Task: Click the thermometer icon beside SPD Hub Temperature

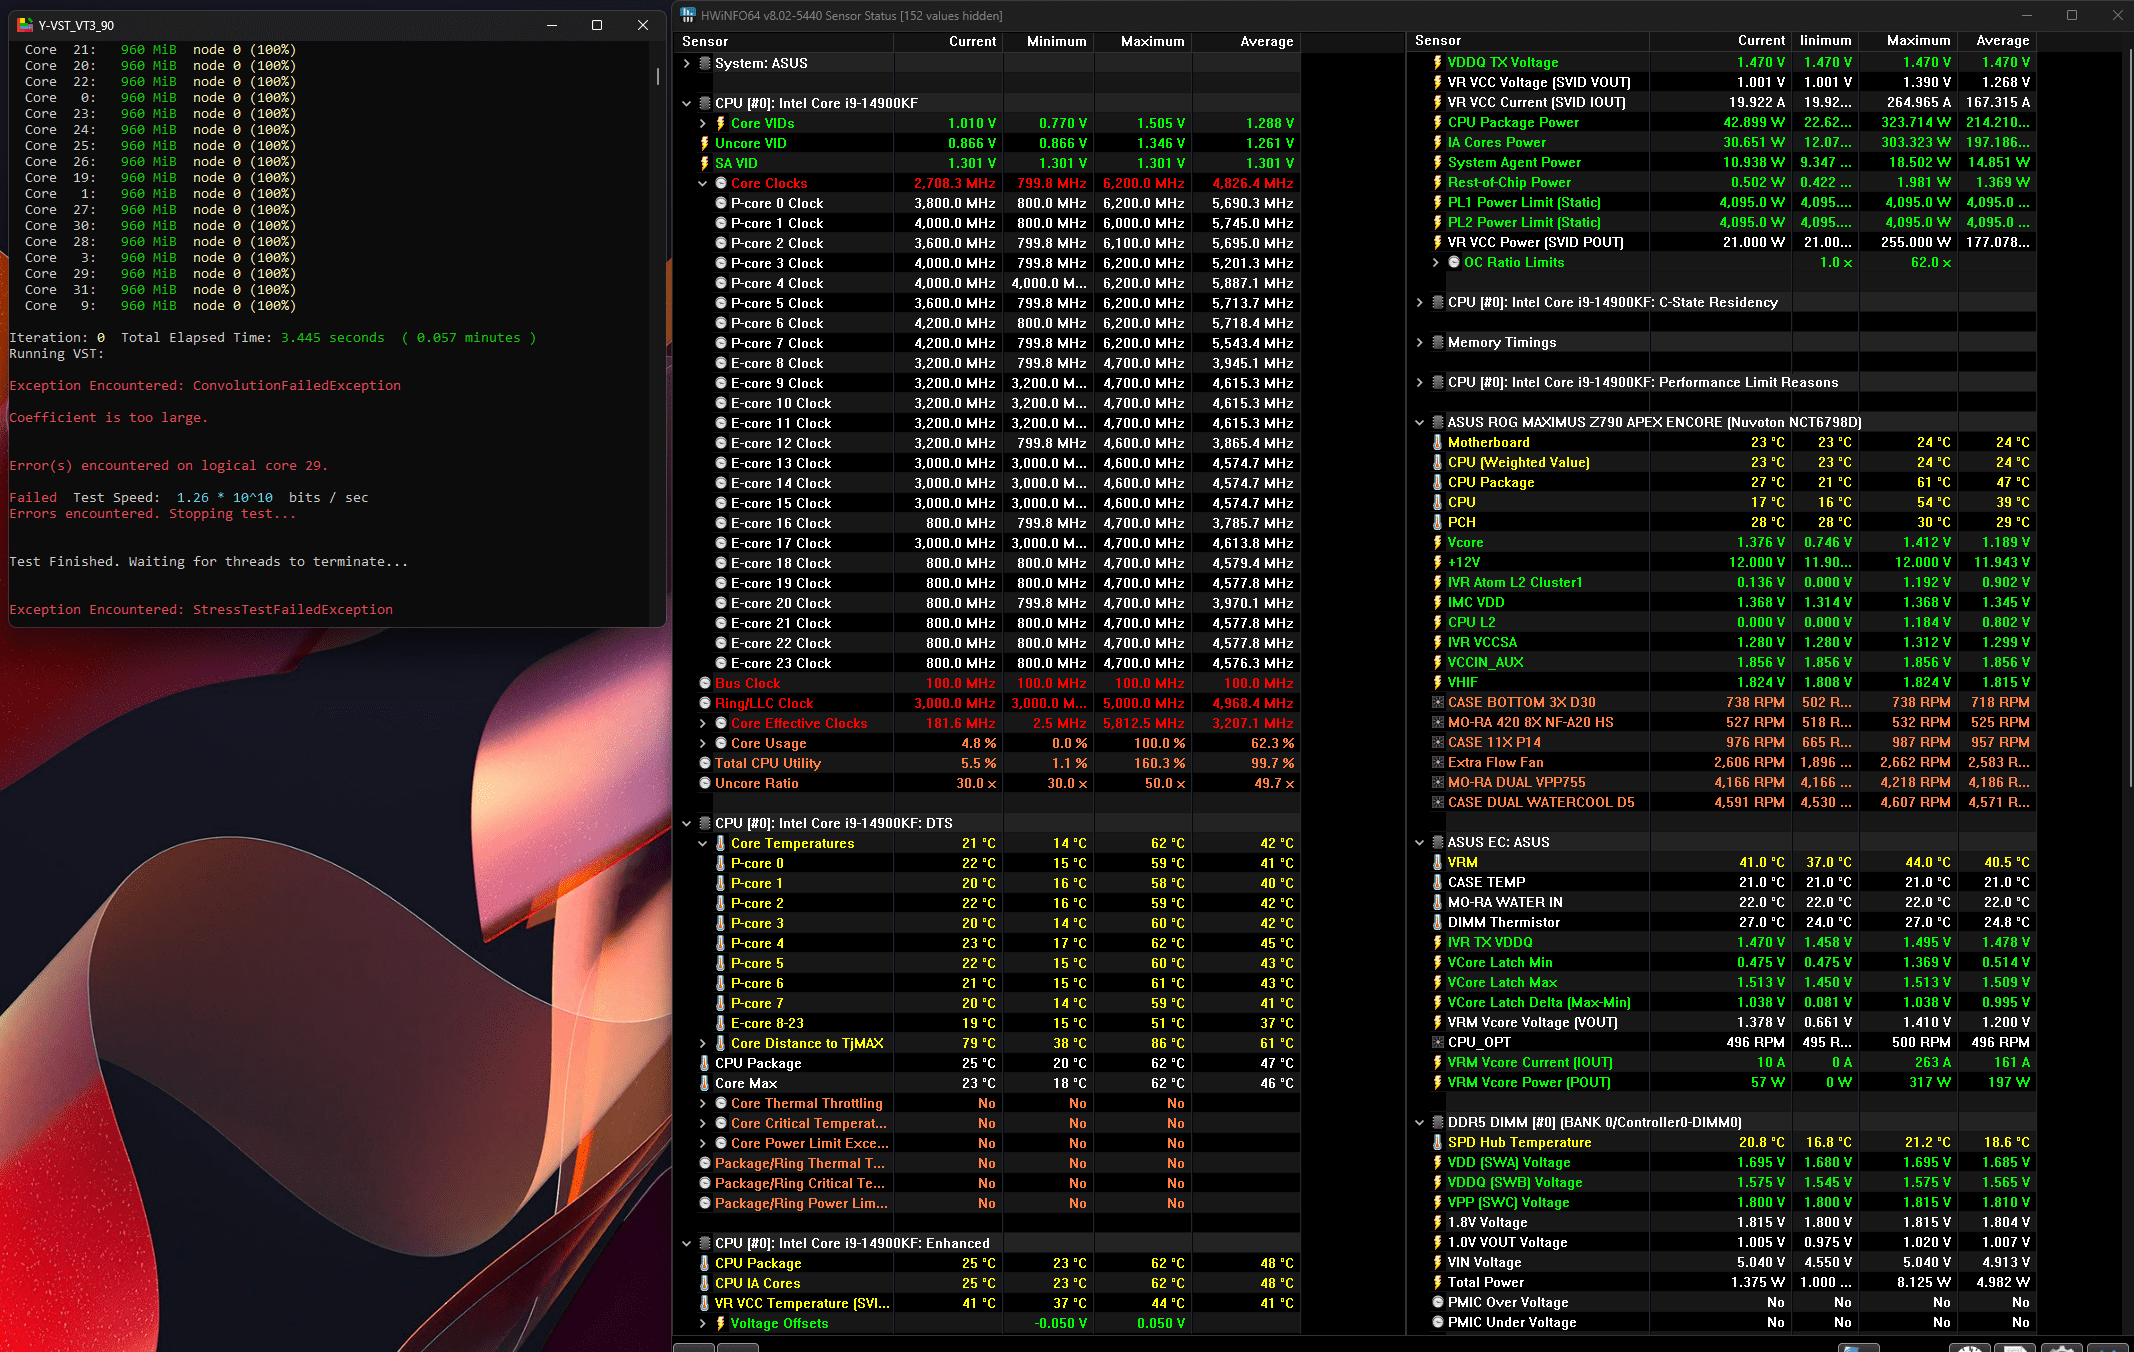Action: tap(1437, 1142)
